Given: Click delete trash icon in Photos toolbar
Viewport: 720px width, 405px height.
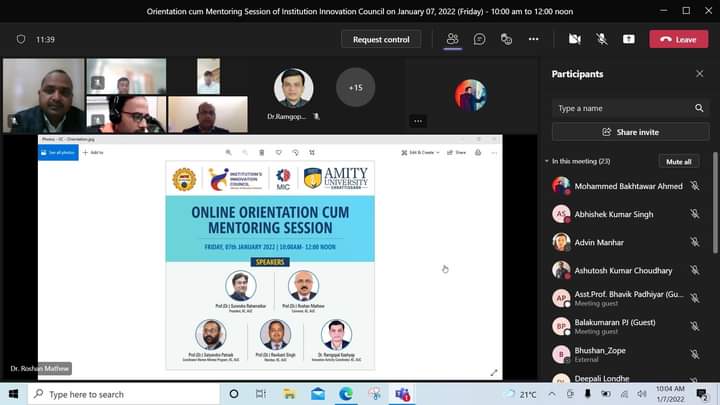Looking at the screenshot, I should point(262,152).
